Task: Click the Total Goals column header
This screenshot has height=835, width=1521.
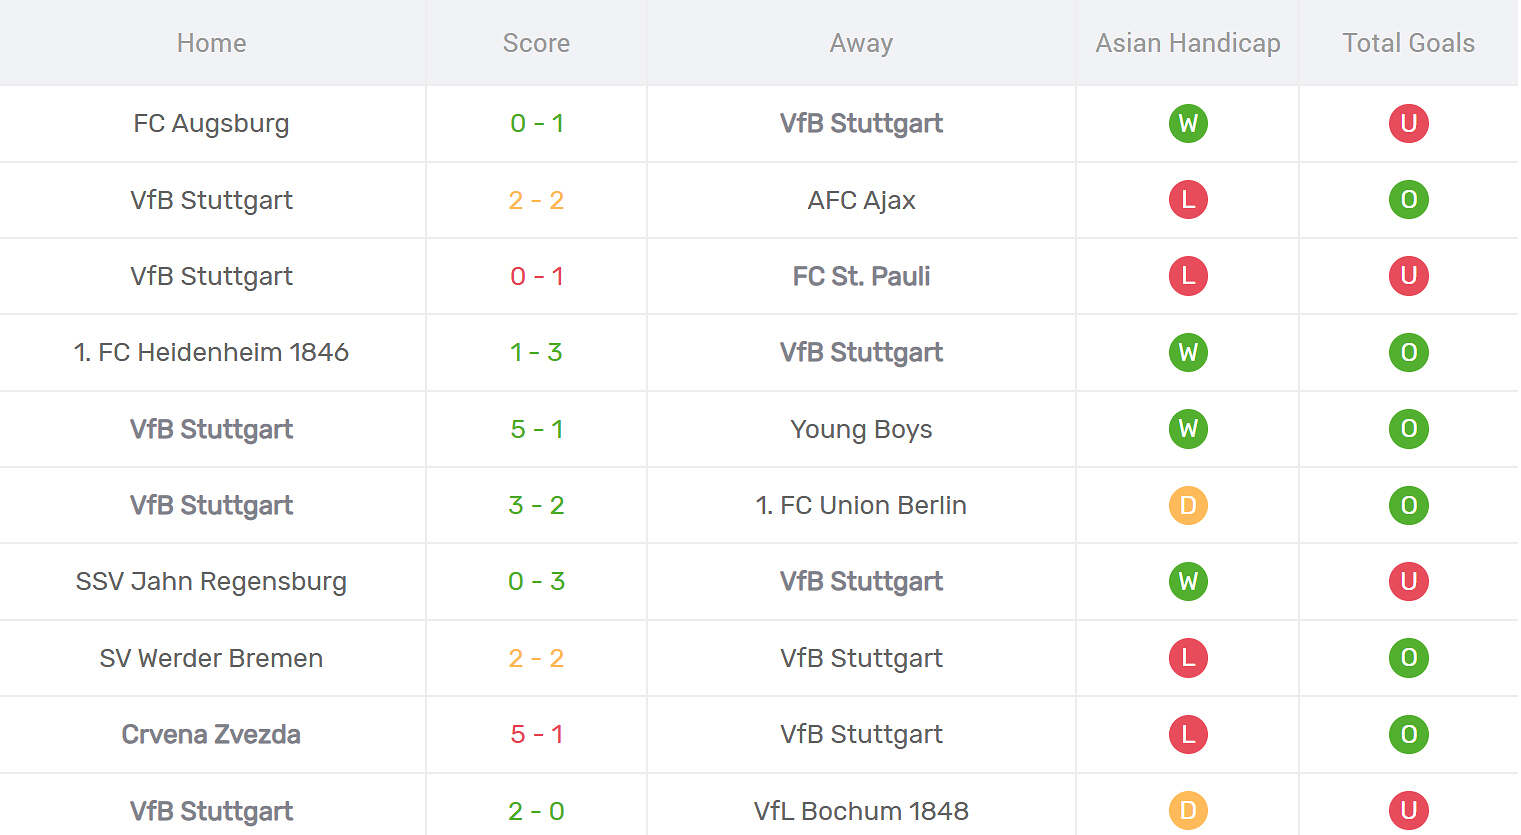Action: coord(1408,43)
